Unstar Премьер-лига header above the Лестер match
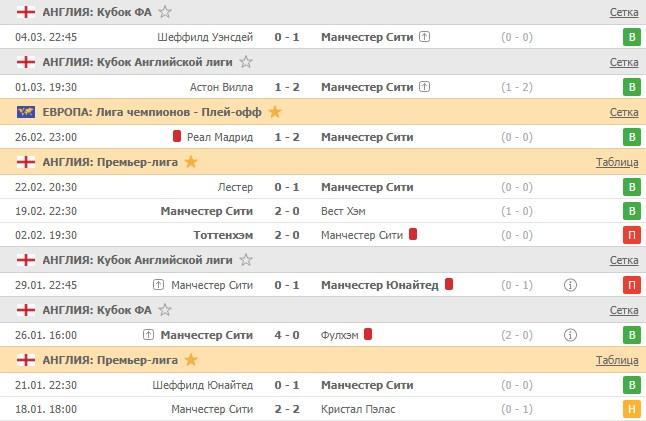Image resolution: width=646 pixels, height=421 pixels. (191, 162)
